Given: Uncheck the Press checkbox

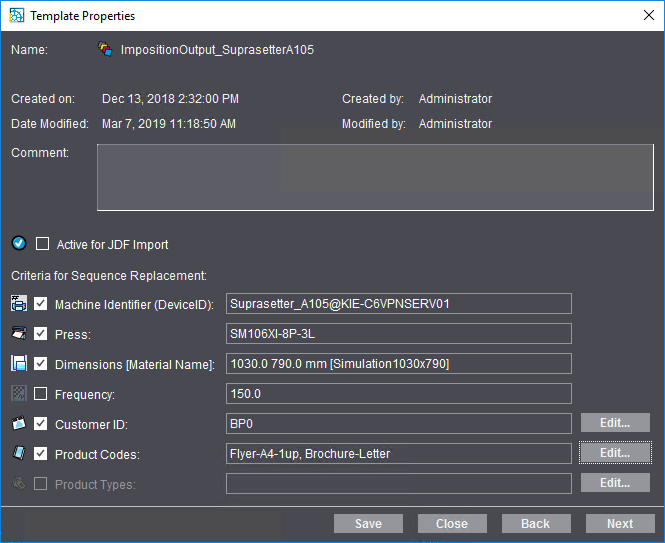Looking at the screenshot, I should coord(41,334).
